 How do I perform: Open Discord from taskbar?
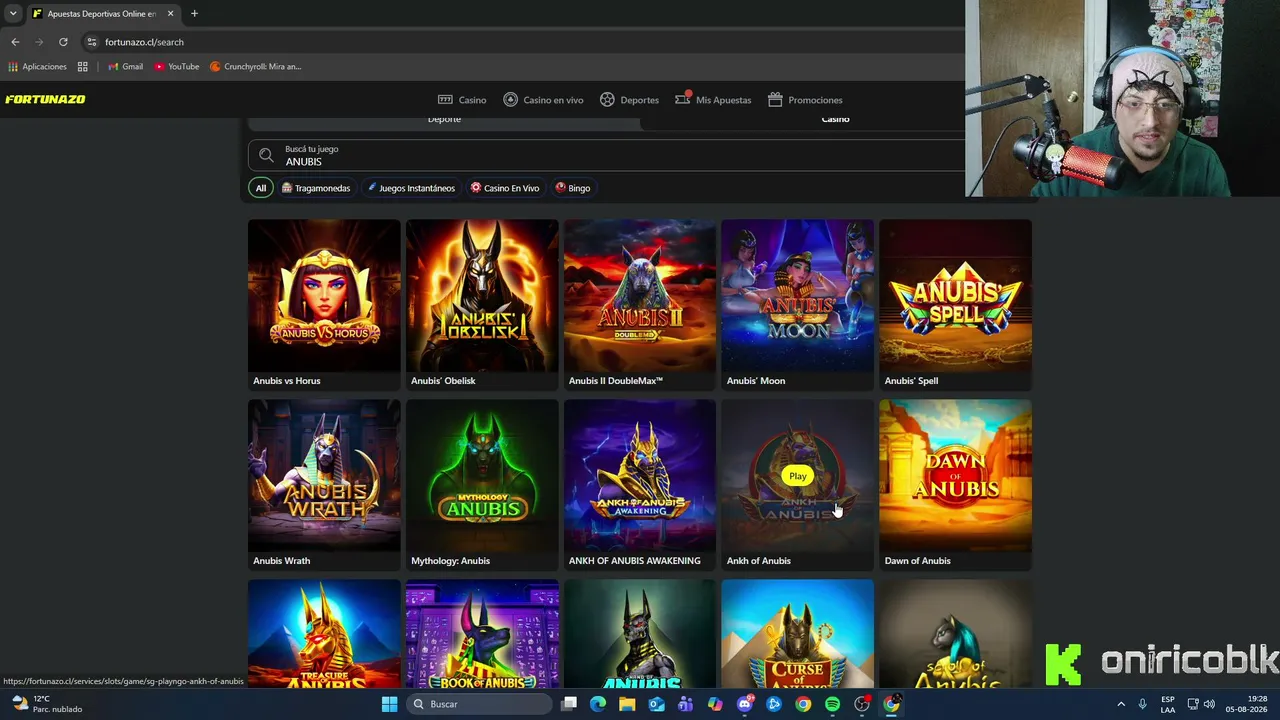pos(745,704)
